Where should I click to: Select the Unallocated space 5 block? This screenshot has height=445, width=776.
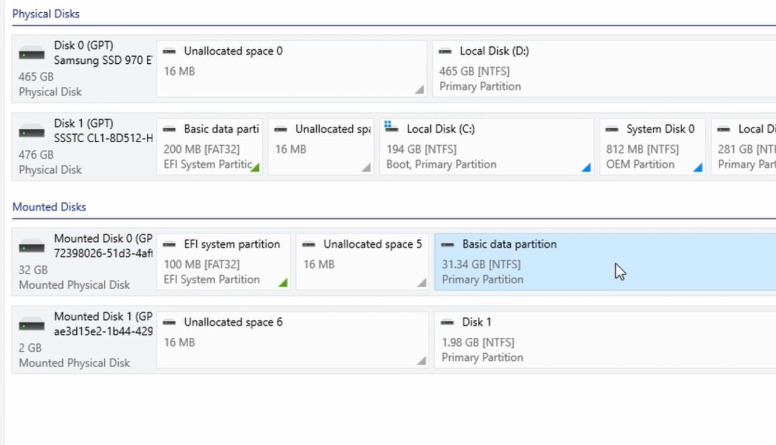pos(362,261)
